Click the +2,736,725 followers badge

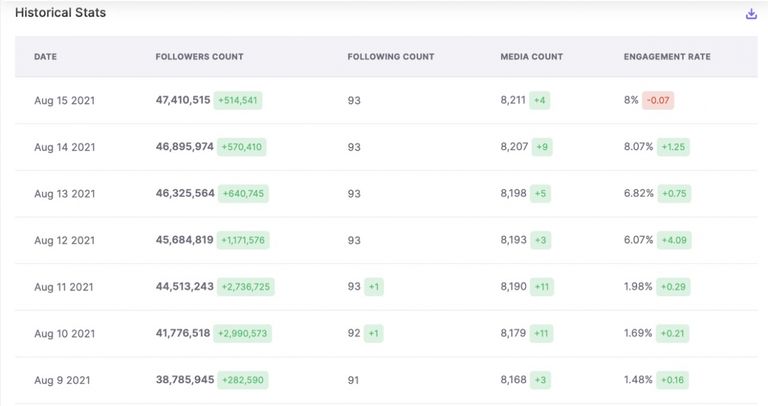(x=245, y=287)
